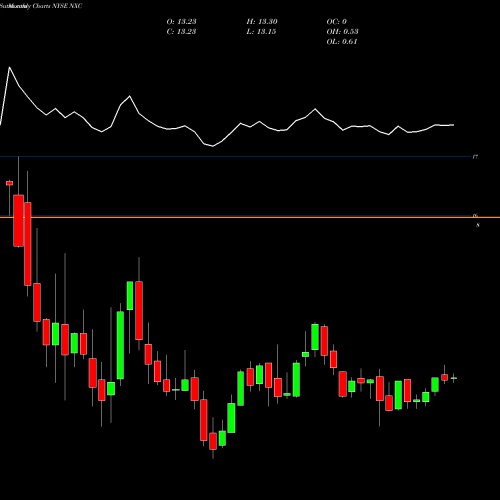Click the close value "C: 13.23"

click(x=181, y=32)
